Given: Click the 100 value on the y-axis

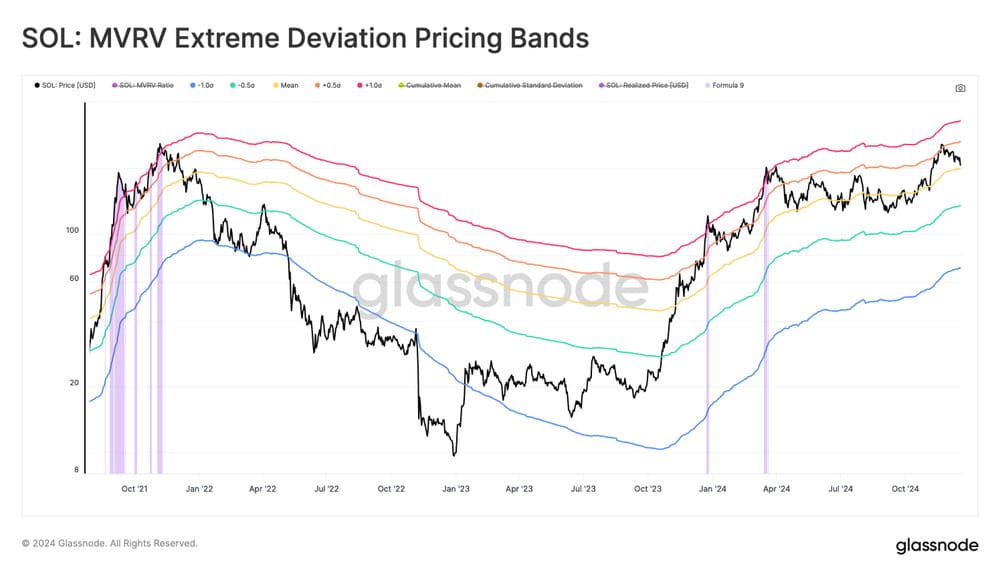Looking at the screenshot, I should tap(71, 231).
